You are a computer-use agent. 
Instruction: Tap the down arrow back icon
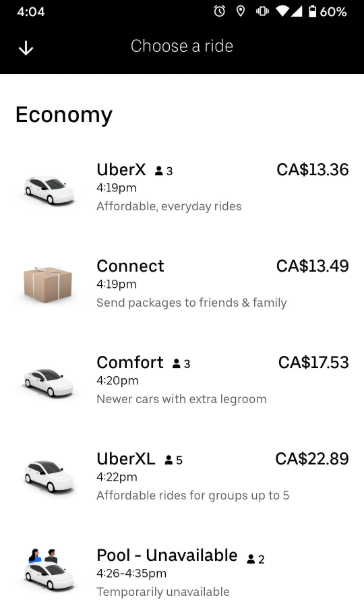click(26, 48)
